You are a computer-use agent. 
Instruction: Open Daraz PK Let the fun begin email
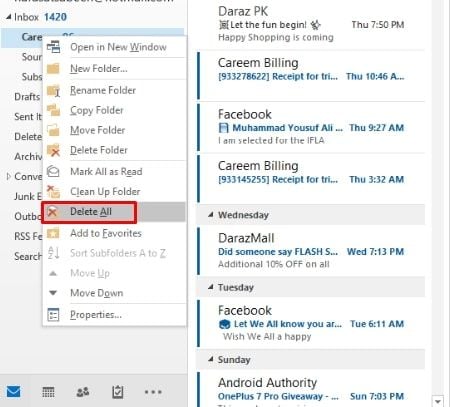tap(311, 24)
